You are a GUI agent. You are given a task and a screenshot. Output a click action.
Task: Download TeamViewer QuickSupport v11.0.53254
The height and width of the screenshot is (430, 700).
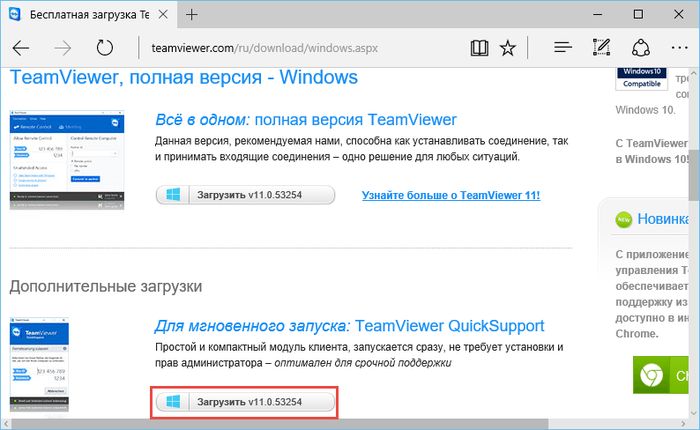pyautogui.click(x=245, y=401)
